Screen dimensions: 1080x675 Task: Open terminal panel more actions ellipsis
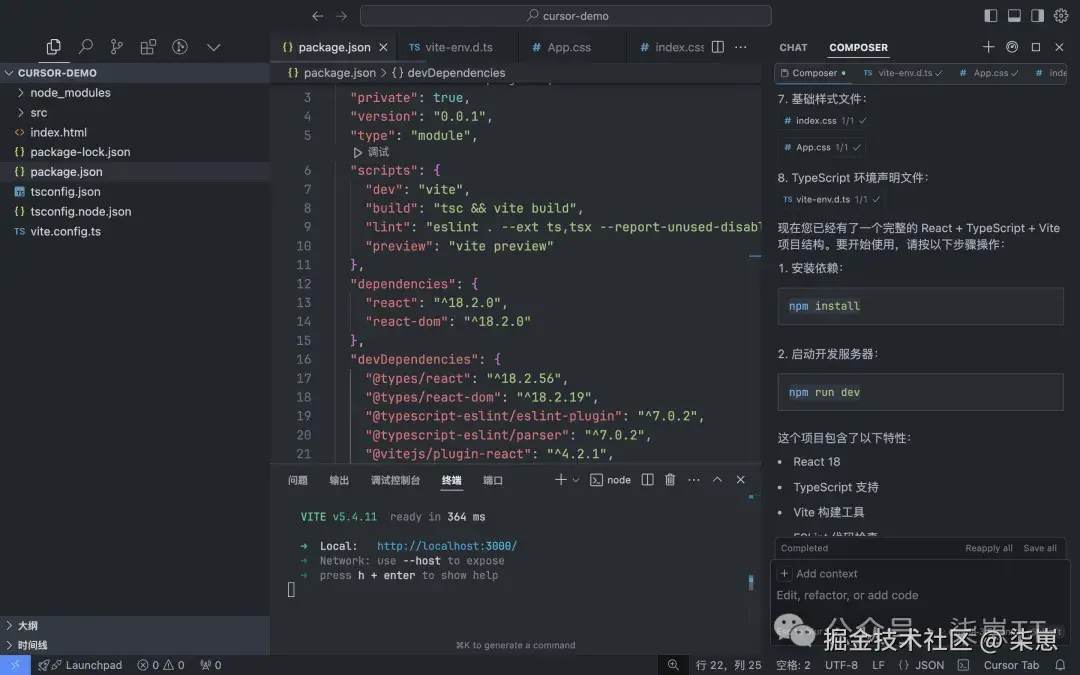coord(694,479)
